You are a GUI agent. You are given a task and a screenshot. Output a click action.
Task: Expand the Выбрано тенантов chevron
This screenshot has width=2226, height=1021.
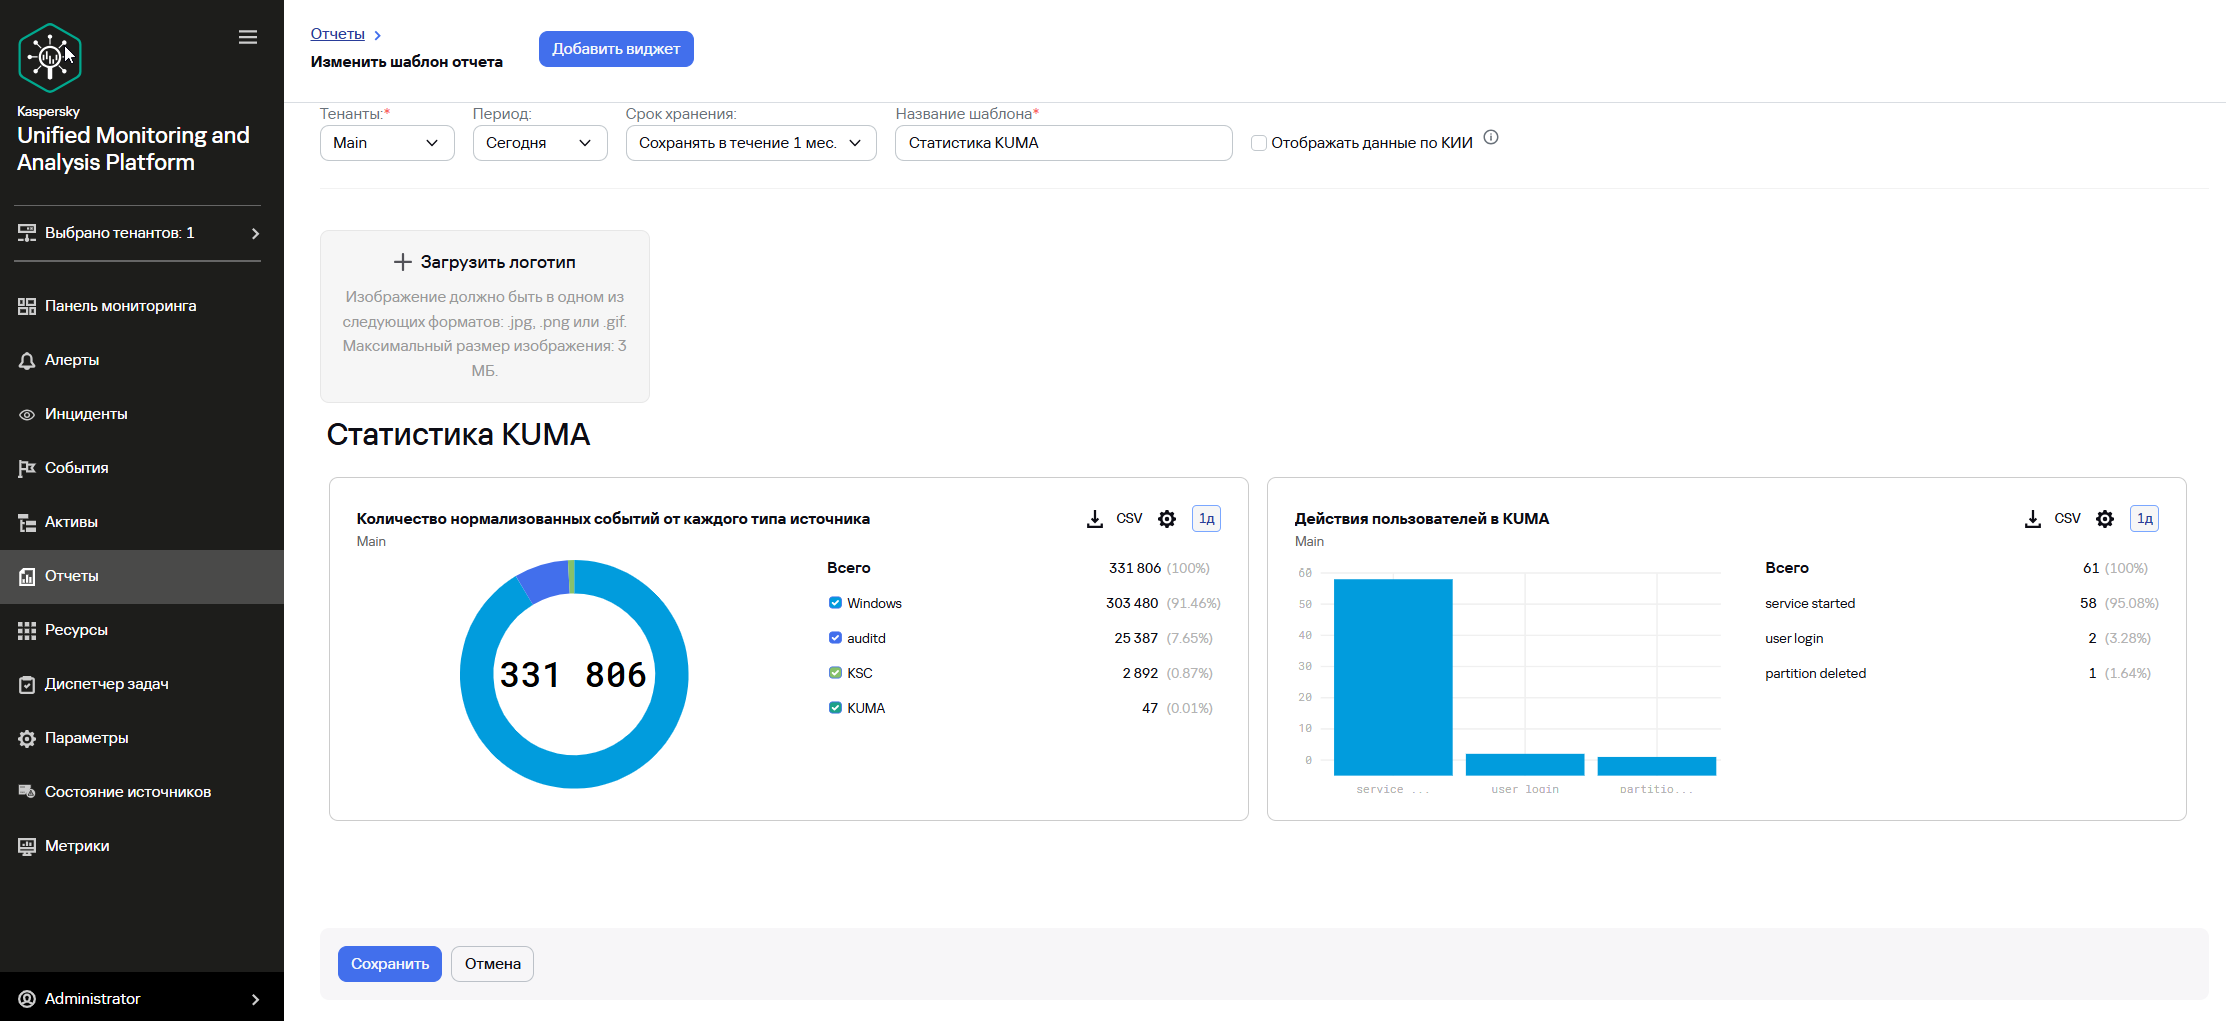(255, 233)
